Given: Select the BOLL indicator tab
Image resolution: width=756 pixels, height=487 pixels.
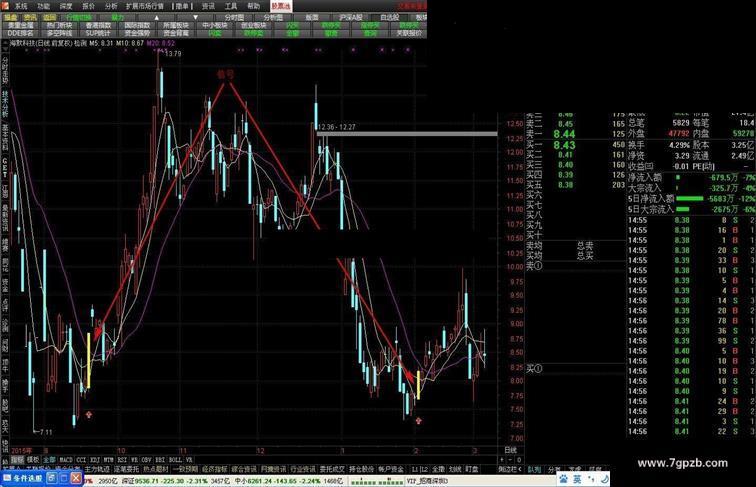Looking at the screenshot, I should pyautogui.click(x=176, y=460).
